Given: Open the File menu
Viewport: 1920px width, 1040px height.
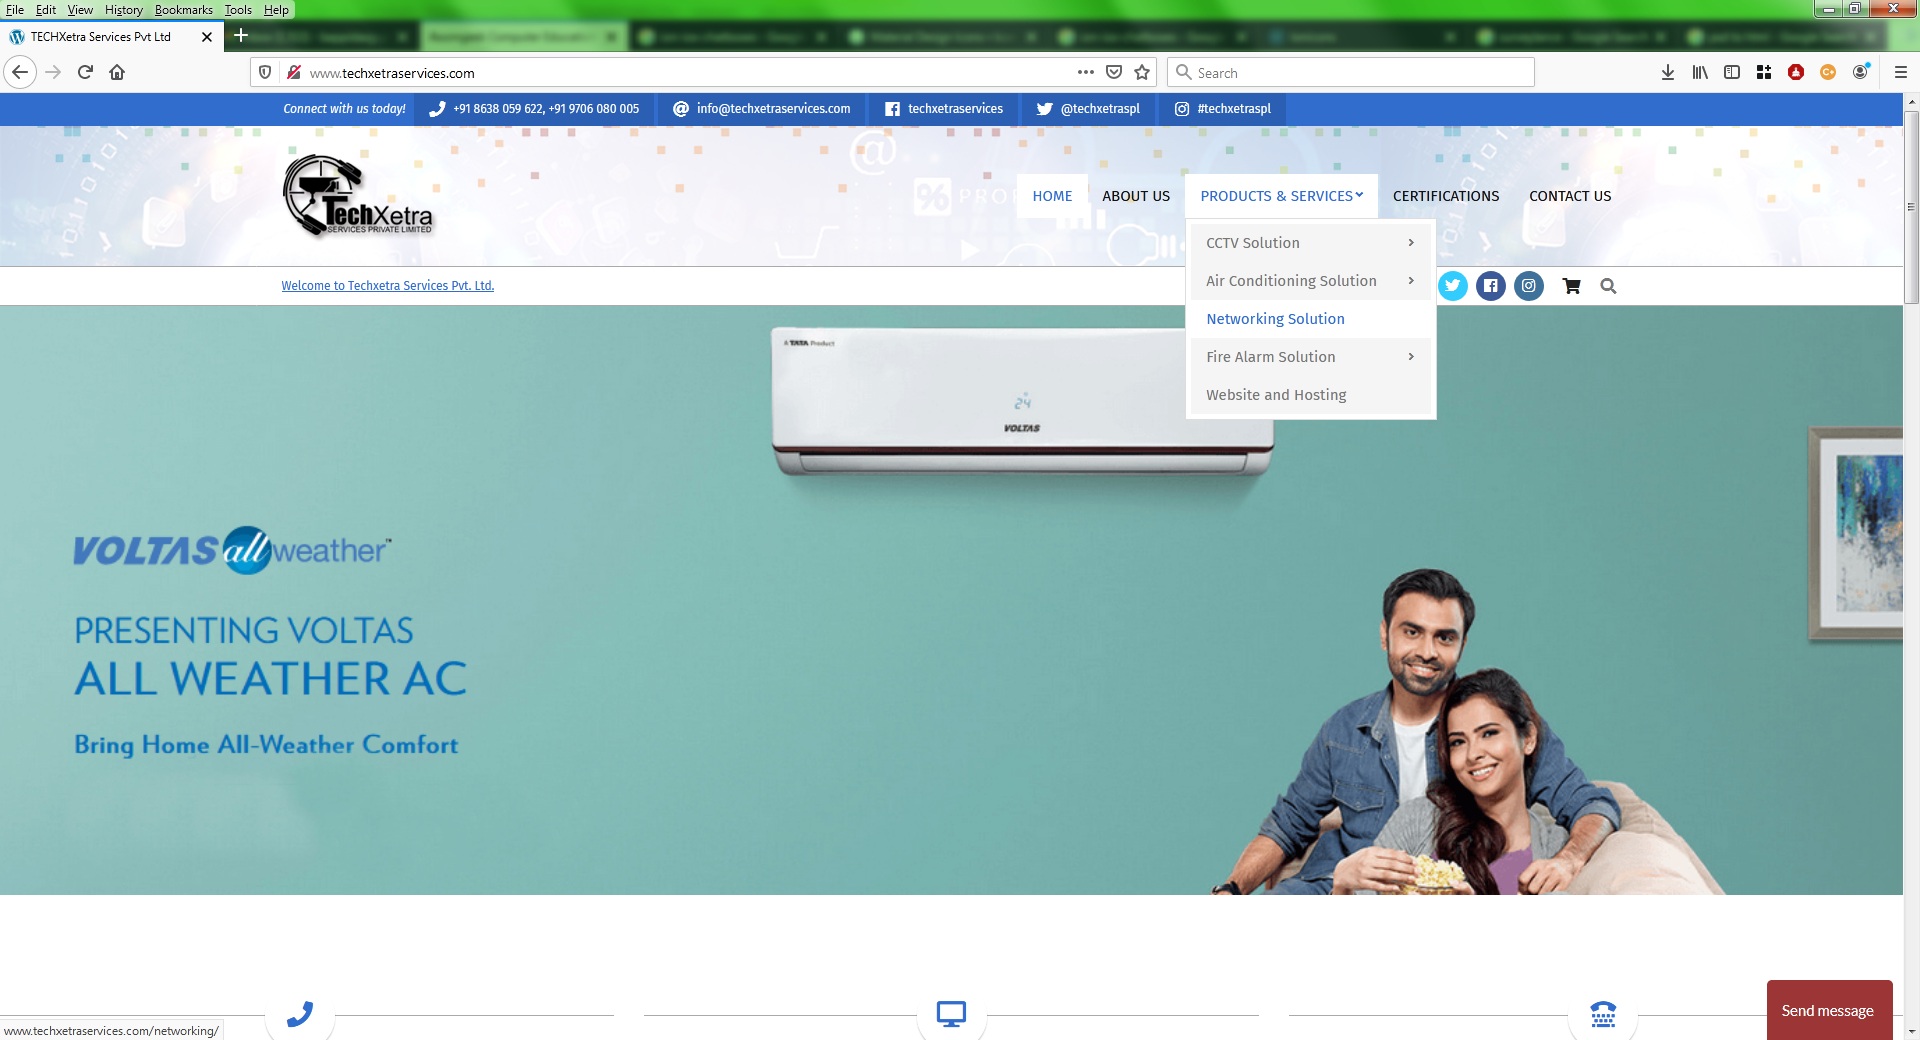Looking at the screenshot, I should [x=15, y=9].
